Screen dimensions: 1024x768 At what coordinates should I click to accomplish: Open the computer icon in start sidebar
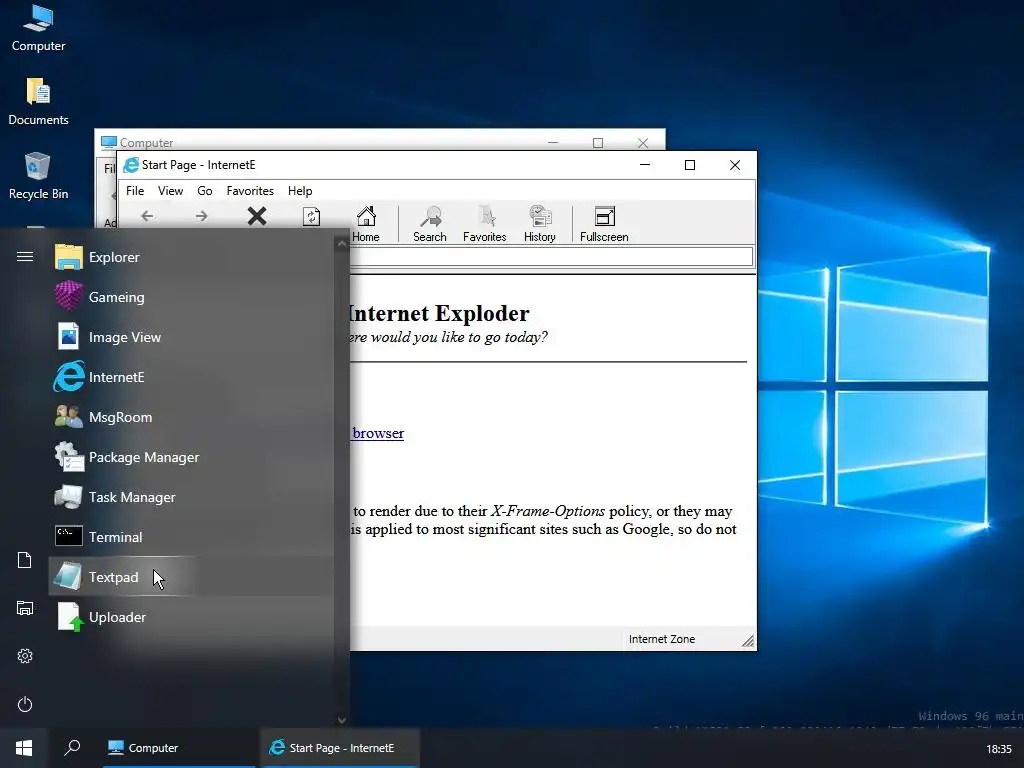coord(25,608)
